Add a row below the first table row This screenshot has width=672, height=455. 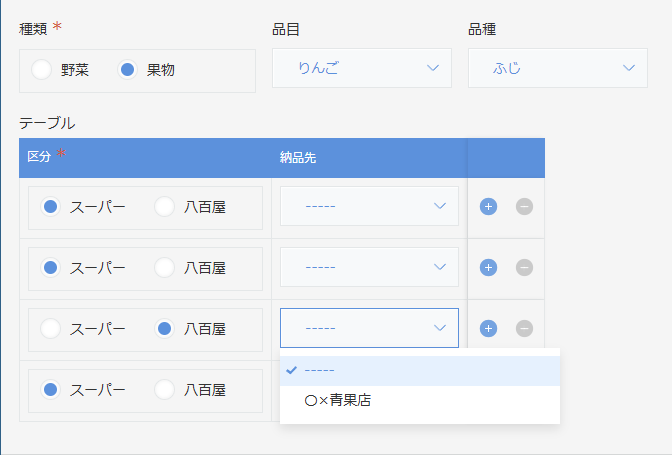(488, 207)
